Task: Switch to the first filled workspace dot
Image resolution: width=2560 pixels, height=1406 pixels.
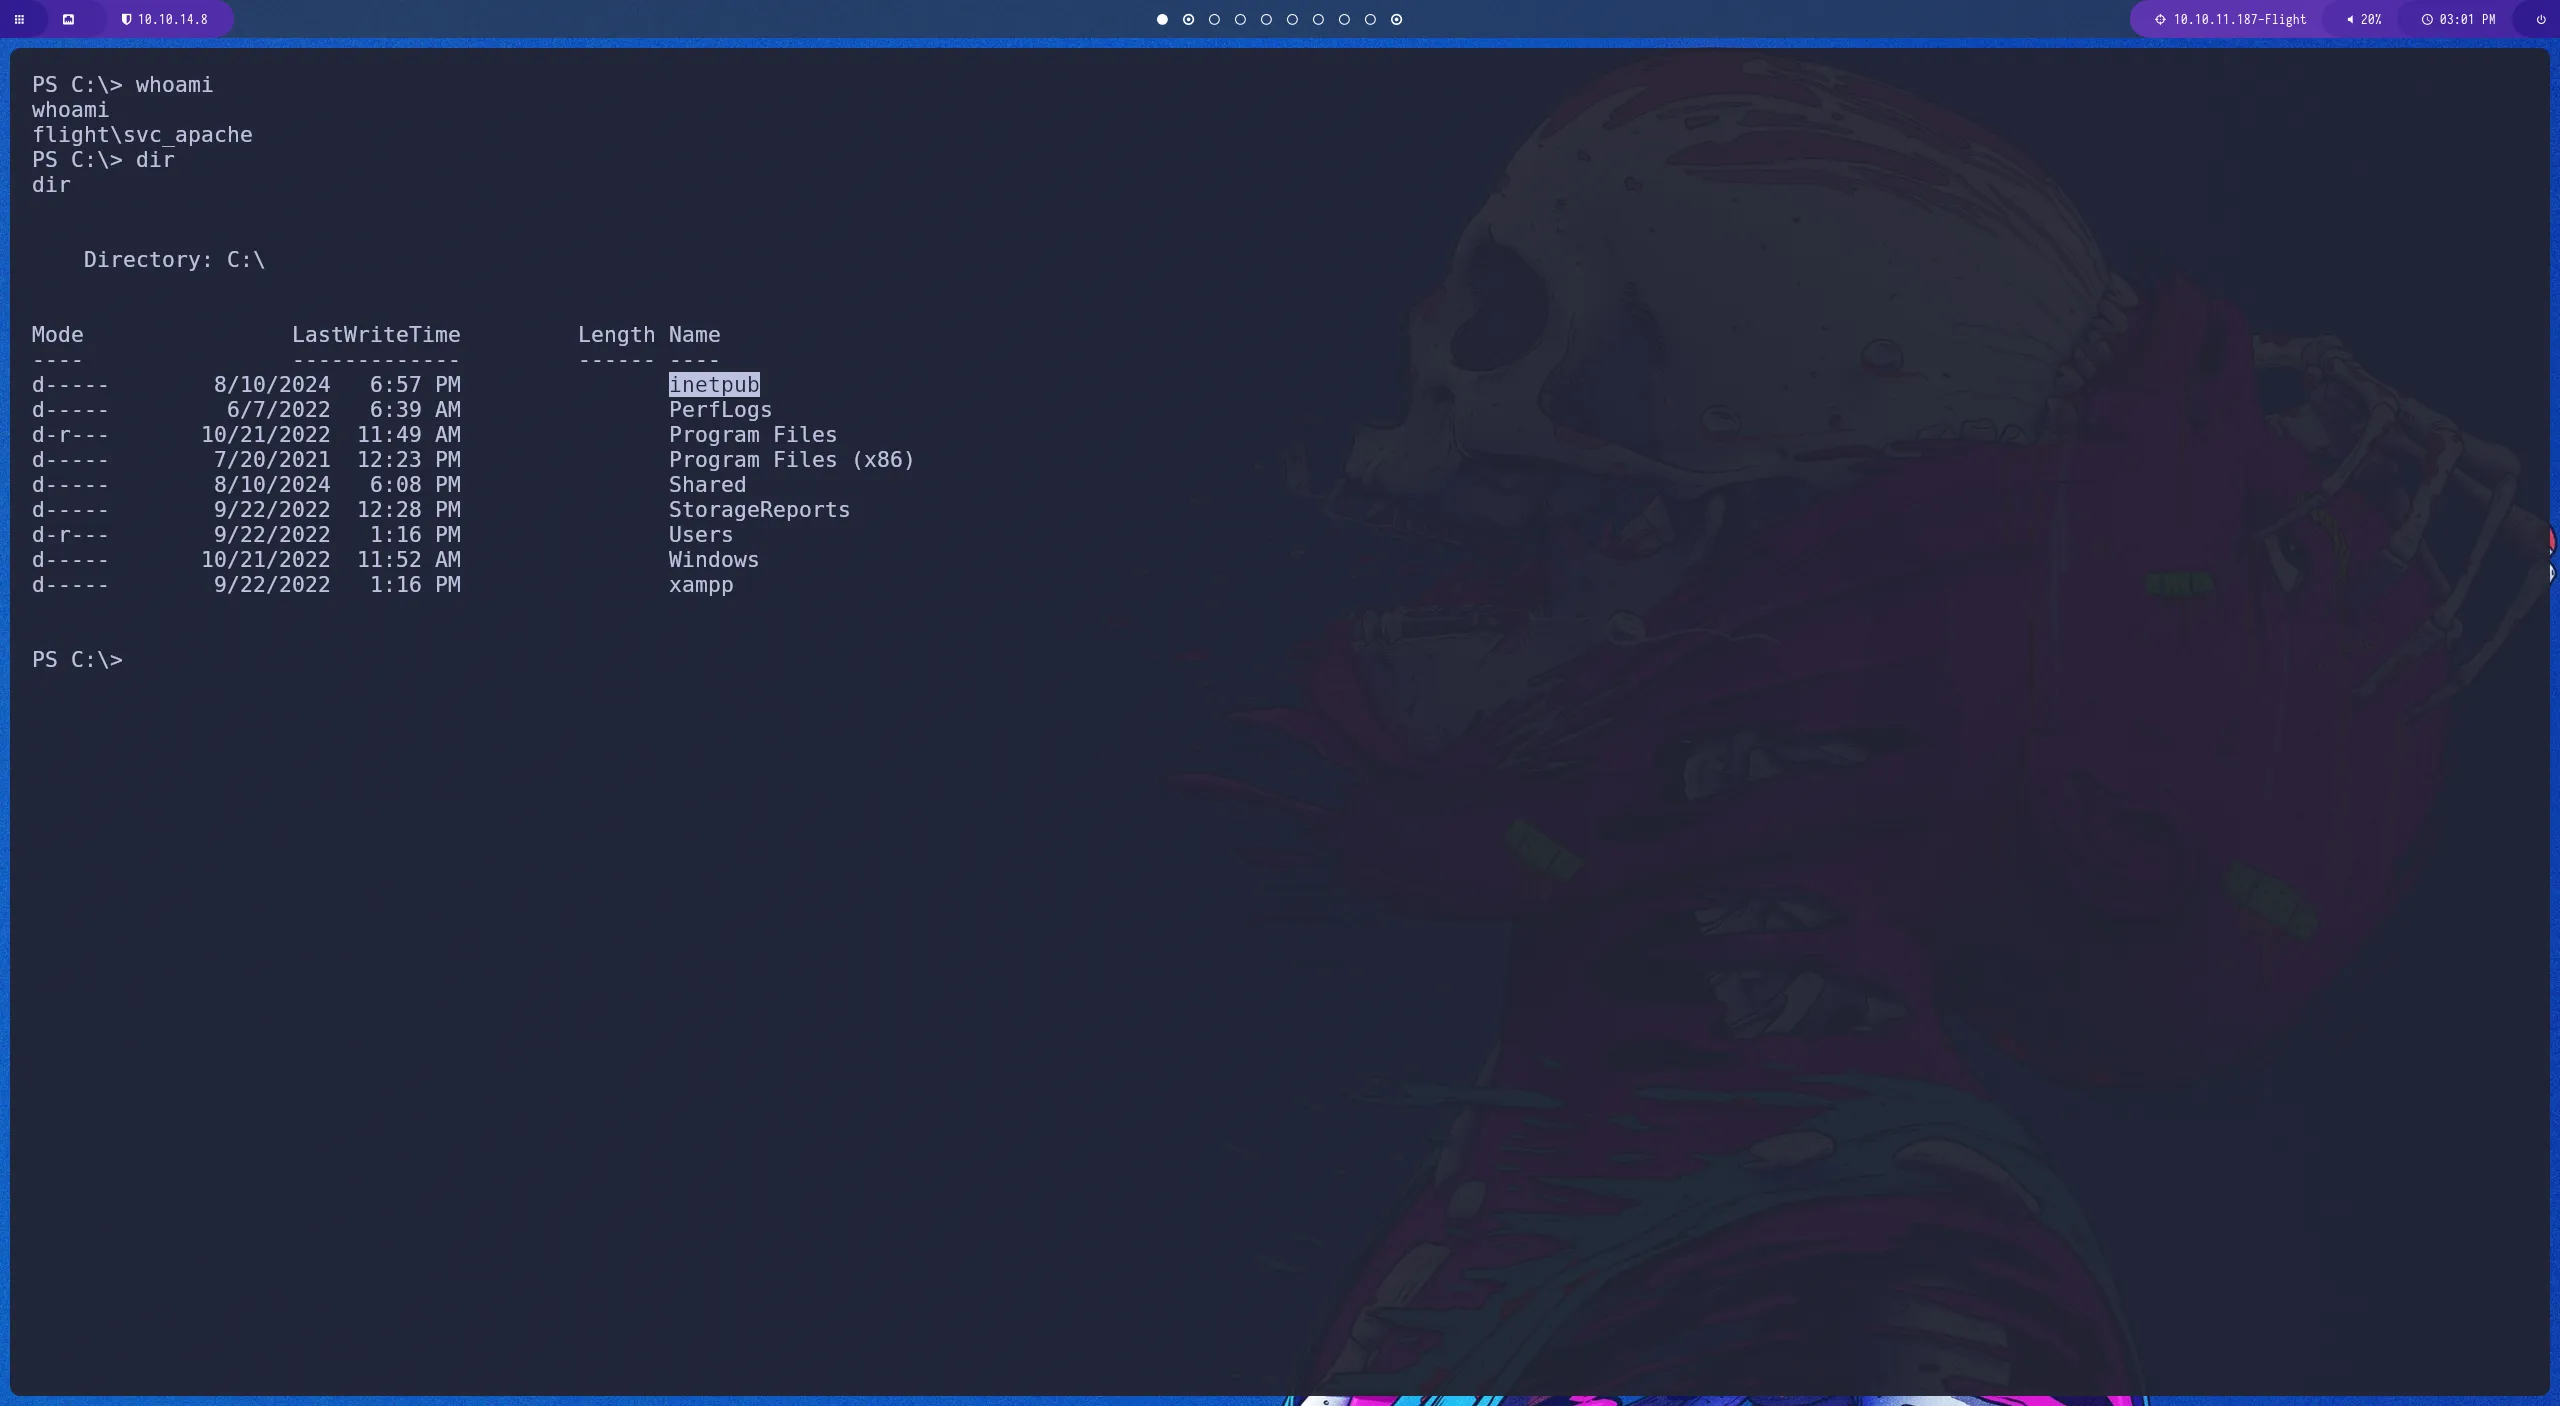Action: click(x=1162, y=19)
